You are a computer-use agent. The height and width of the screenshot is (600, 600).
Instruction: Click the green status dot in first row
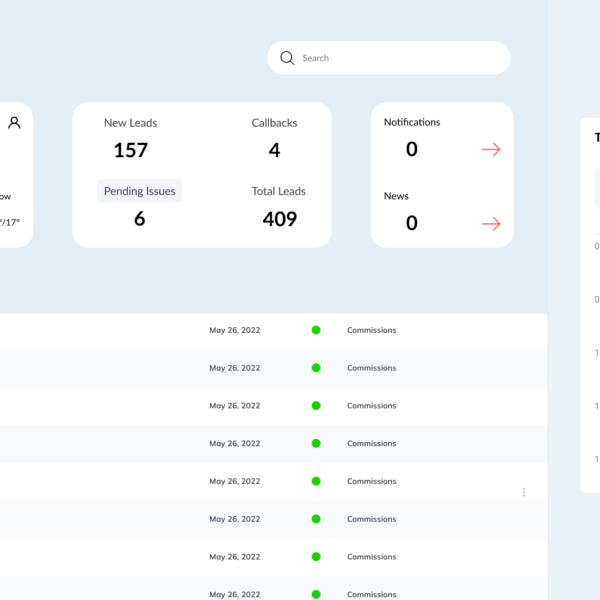point(316,330)
